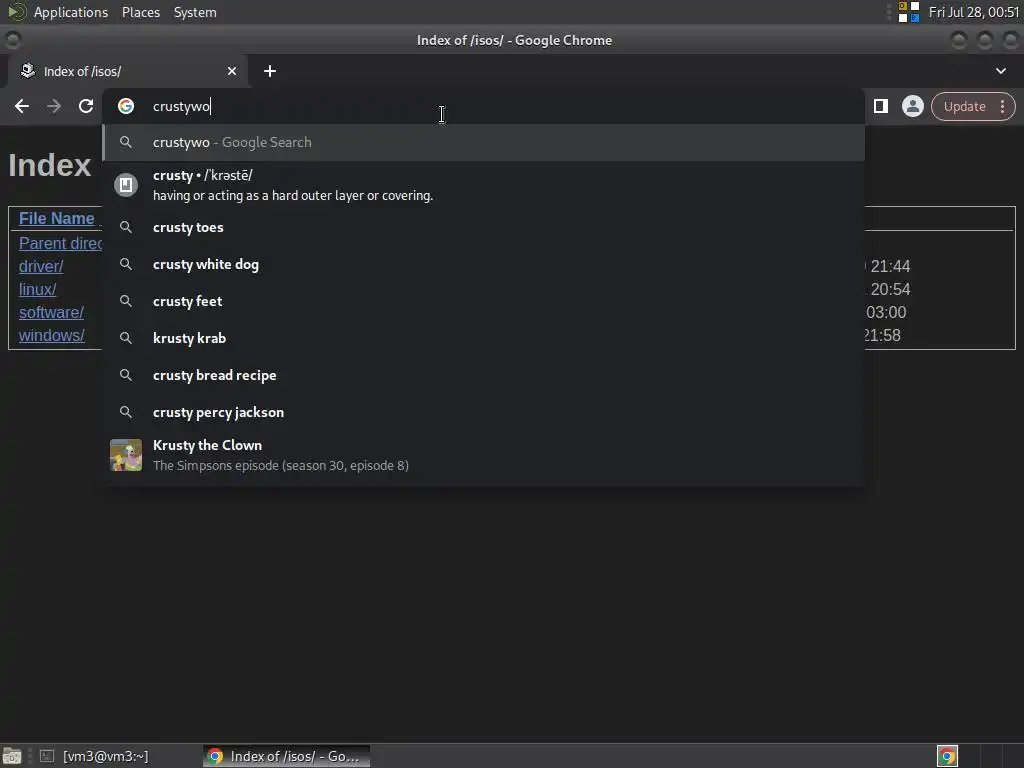The height and width of the screenshot is (768, 1024).
Task: Open the Chrome profile avatar
Action: 912,106
